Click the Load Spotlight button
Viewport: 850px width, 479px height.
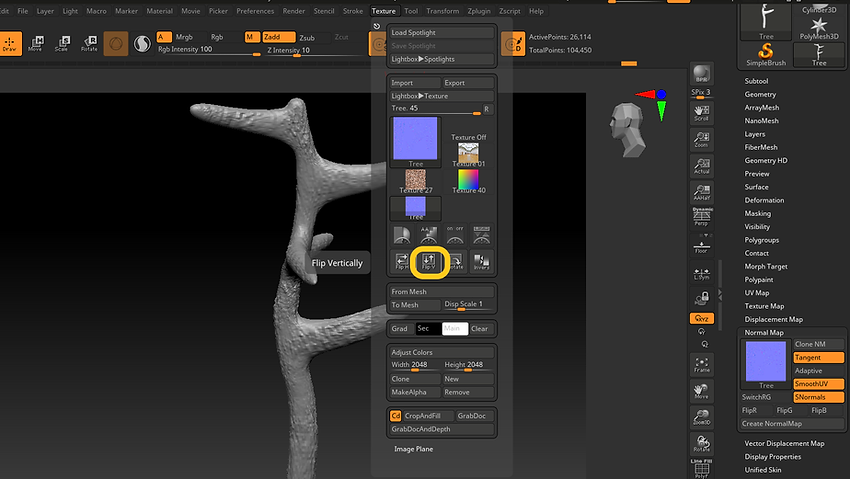coord(442,33)
